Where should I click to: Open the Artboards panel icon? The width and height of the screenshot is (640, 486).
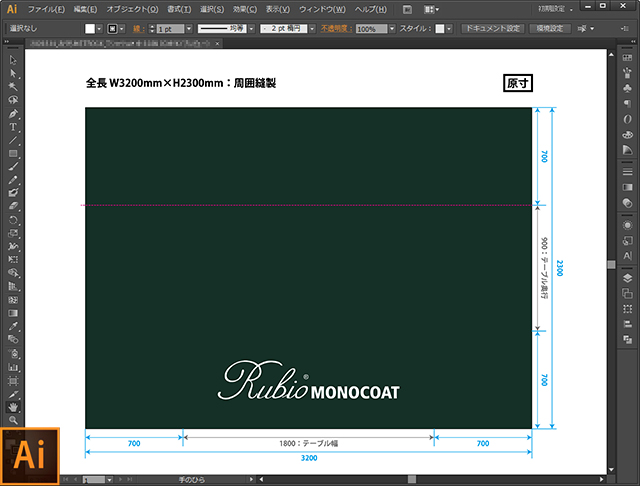point(627,294)
